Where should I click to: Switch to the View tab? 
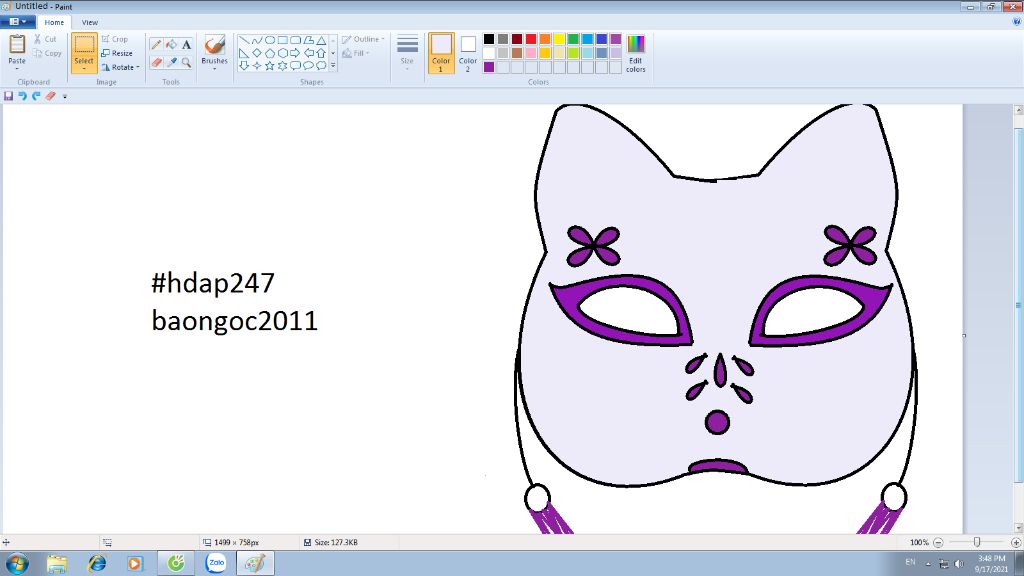(89, 22)
